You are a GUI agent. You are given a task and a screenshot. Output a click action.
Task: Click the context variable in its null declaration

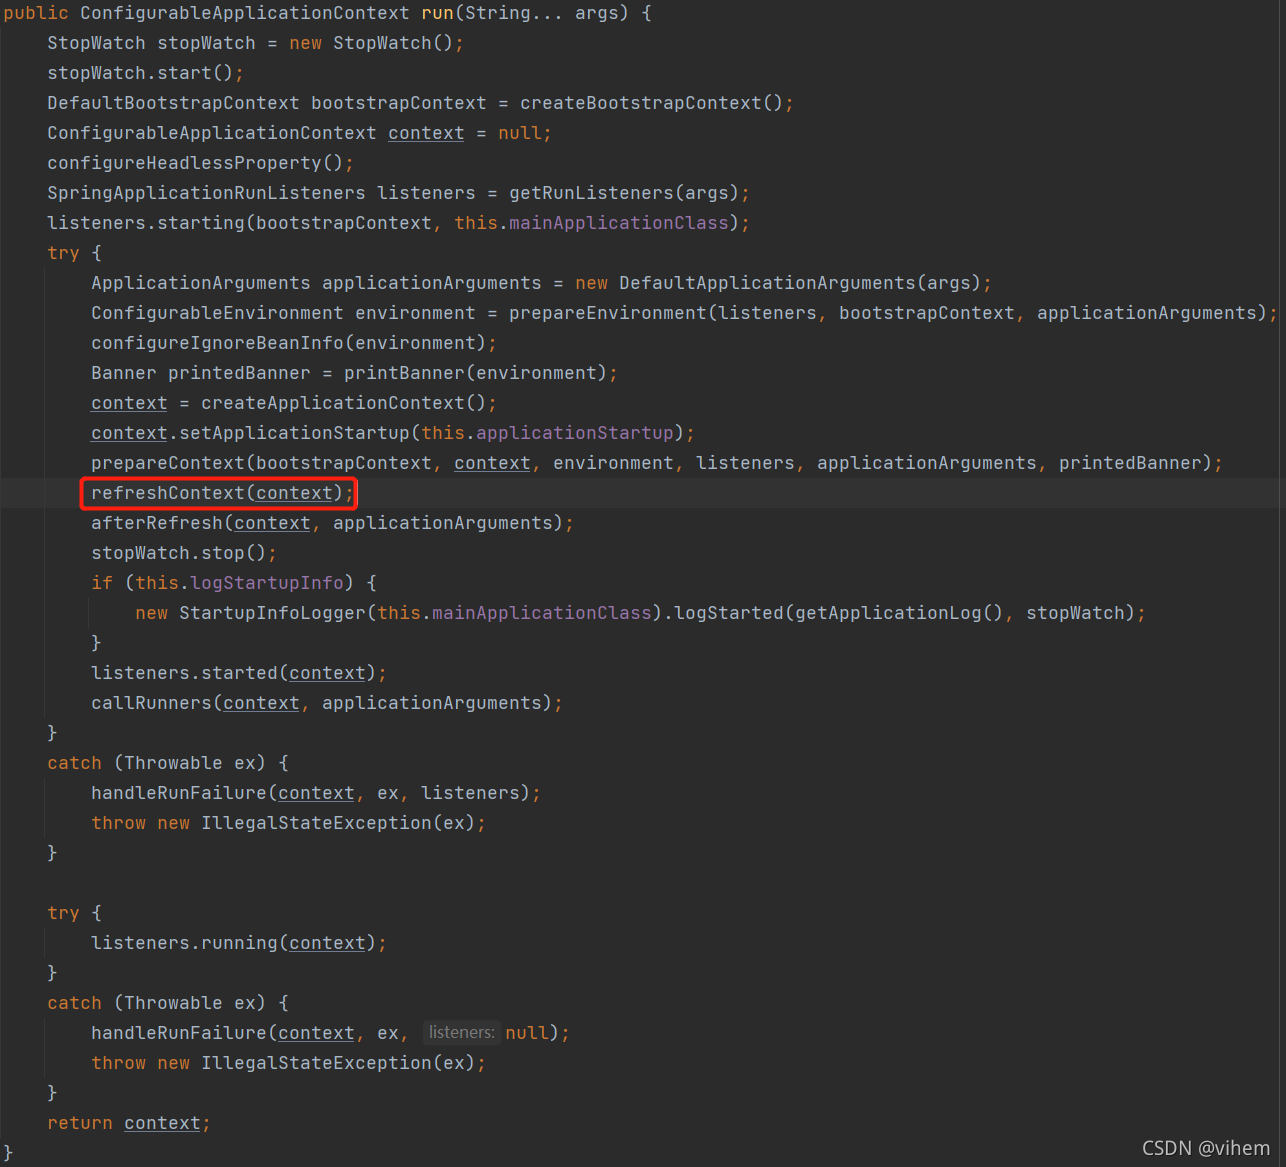426,133
